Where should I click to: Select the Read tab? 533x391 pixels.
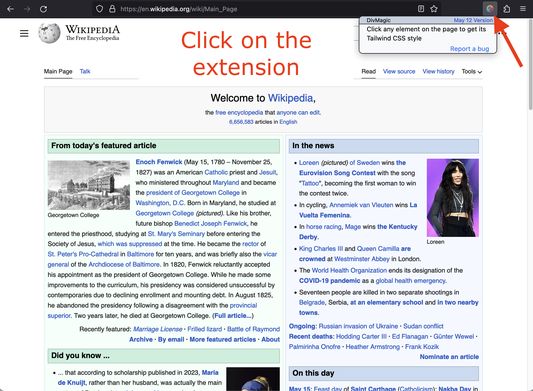[368, 71]
